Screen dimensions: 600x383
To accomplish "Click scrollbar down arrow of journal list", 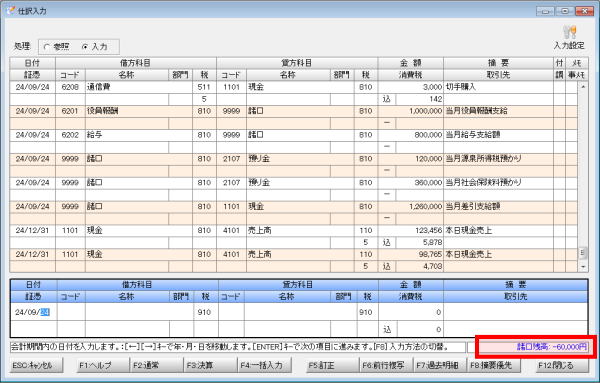I will 583,267.
